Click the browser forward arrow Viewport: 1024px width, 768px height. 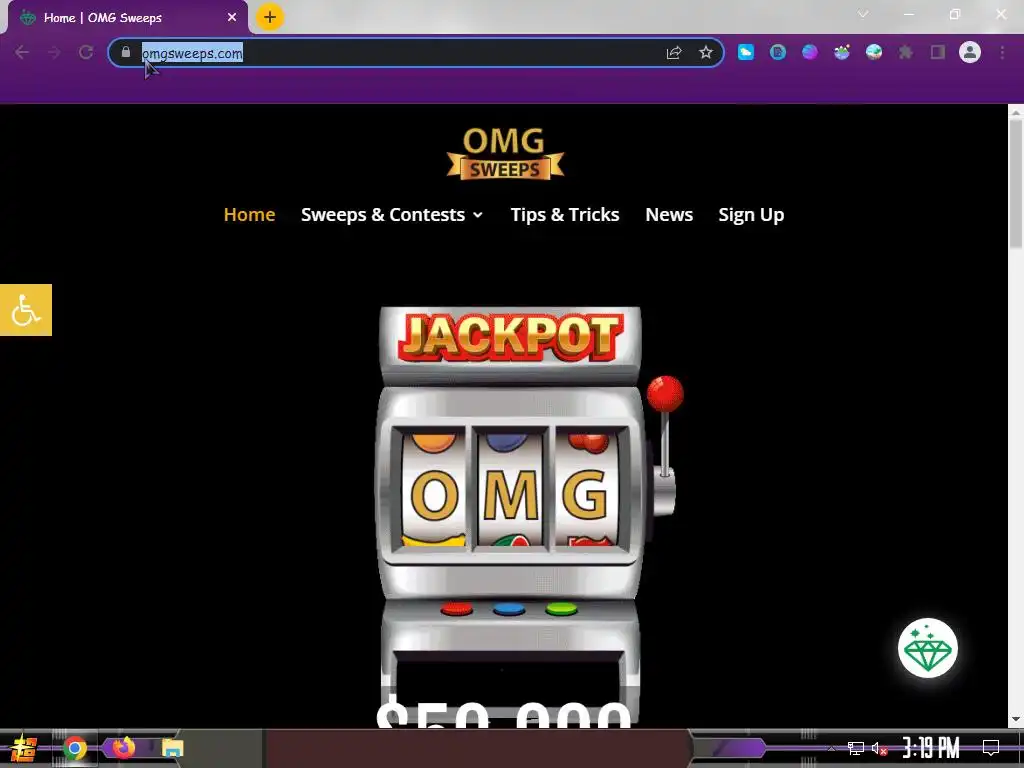tap(54, 52)
